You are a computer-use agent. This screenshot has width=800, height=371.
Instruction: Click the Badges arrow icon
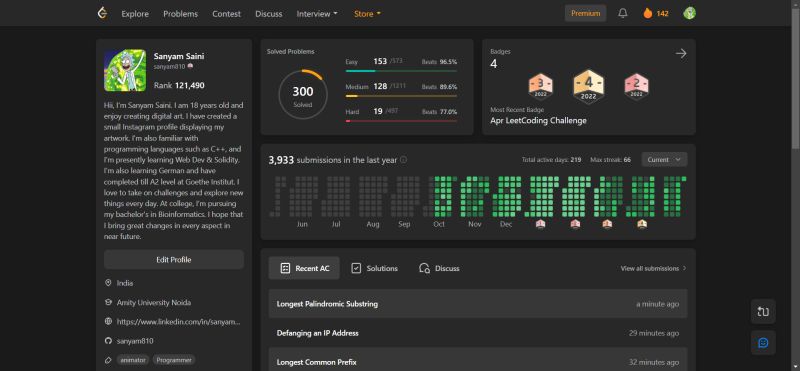click(x=681, y=54)
